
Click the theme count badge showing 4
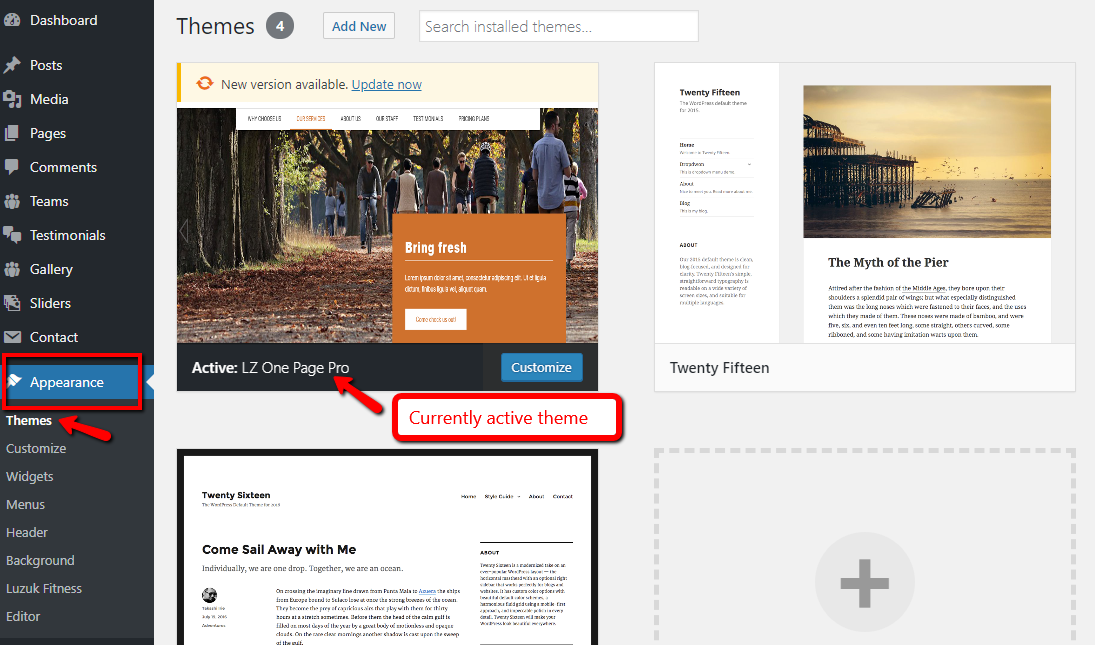(x=280, y=26)
